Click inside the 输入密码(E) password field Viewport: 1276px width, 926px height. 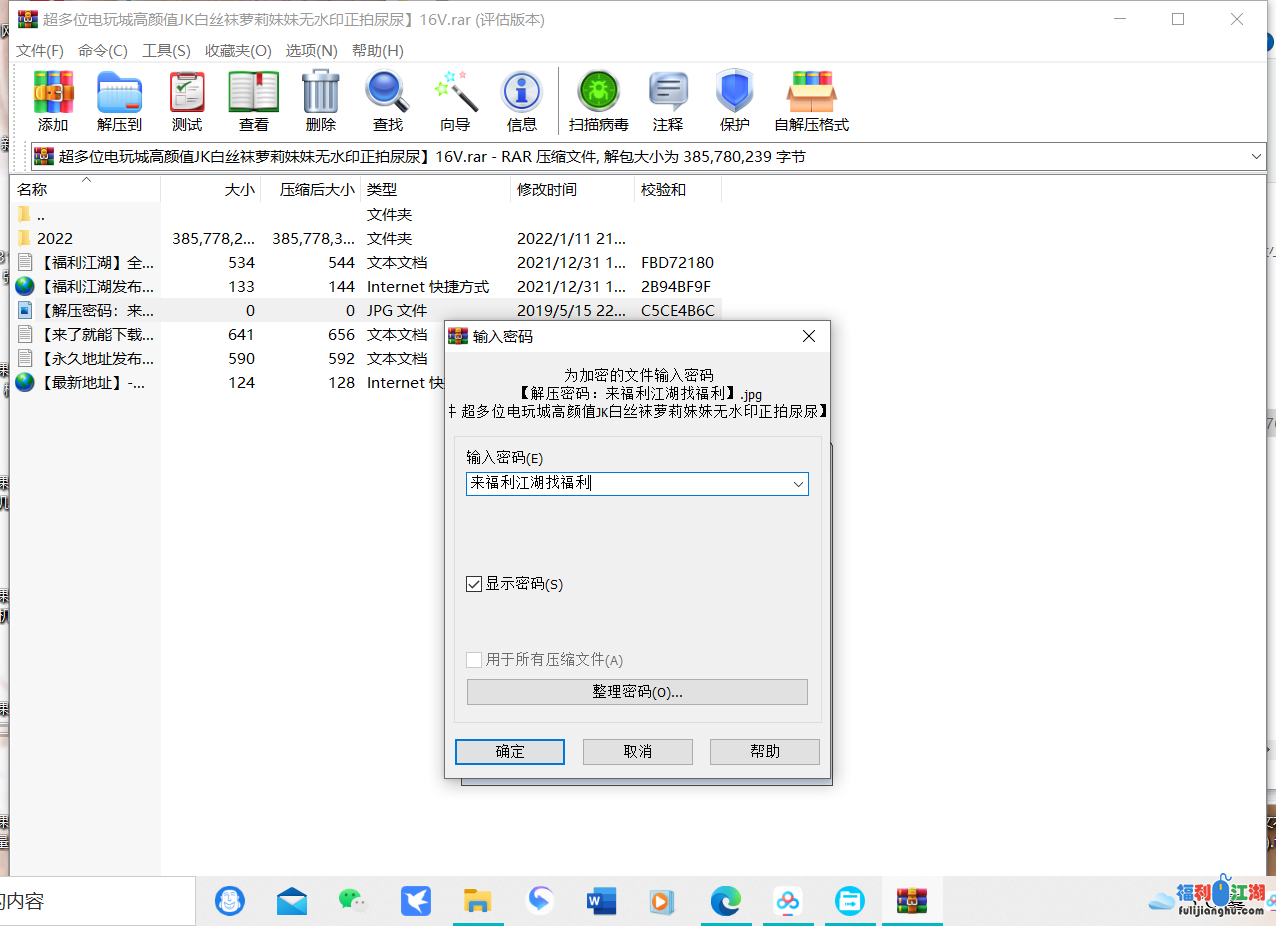click(x=600, y=484)
